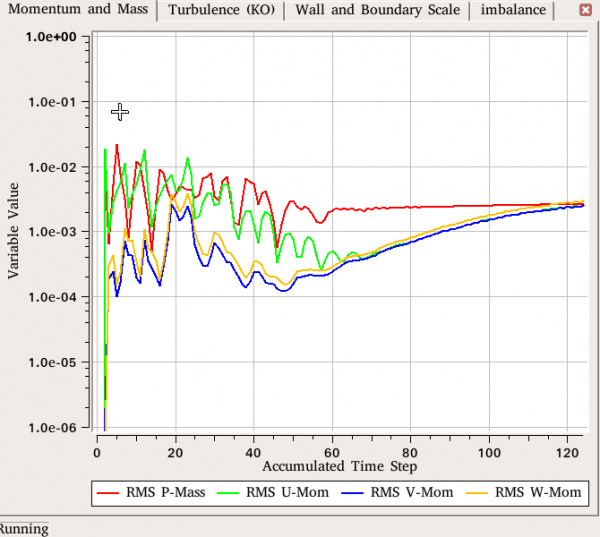600x537 pixels.
Task: Click the x-axis tick label 20
Action: coord(175,453)
